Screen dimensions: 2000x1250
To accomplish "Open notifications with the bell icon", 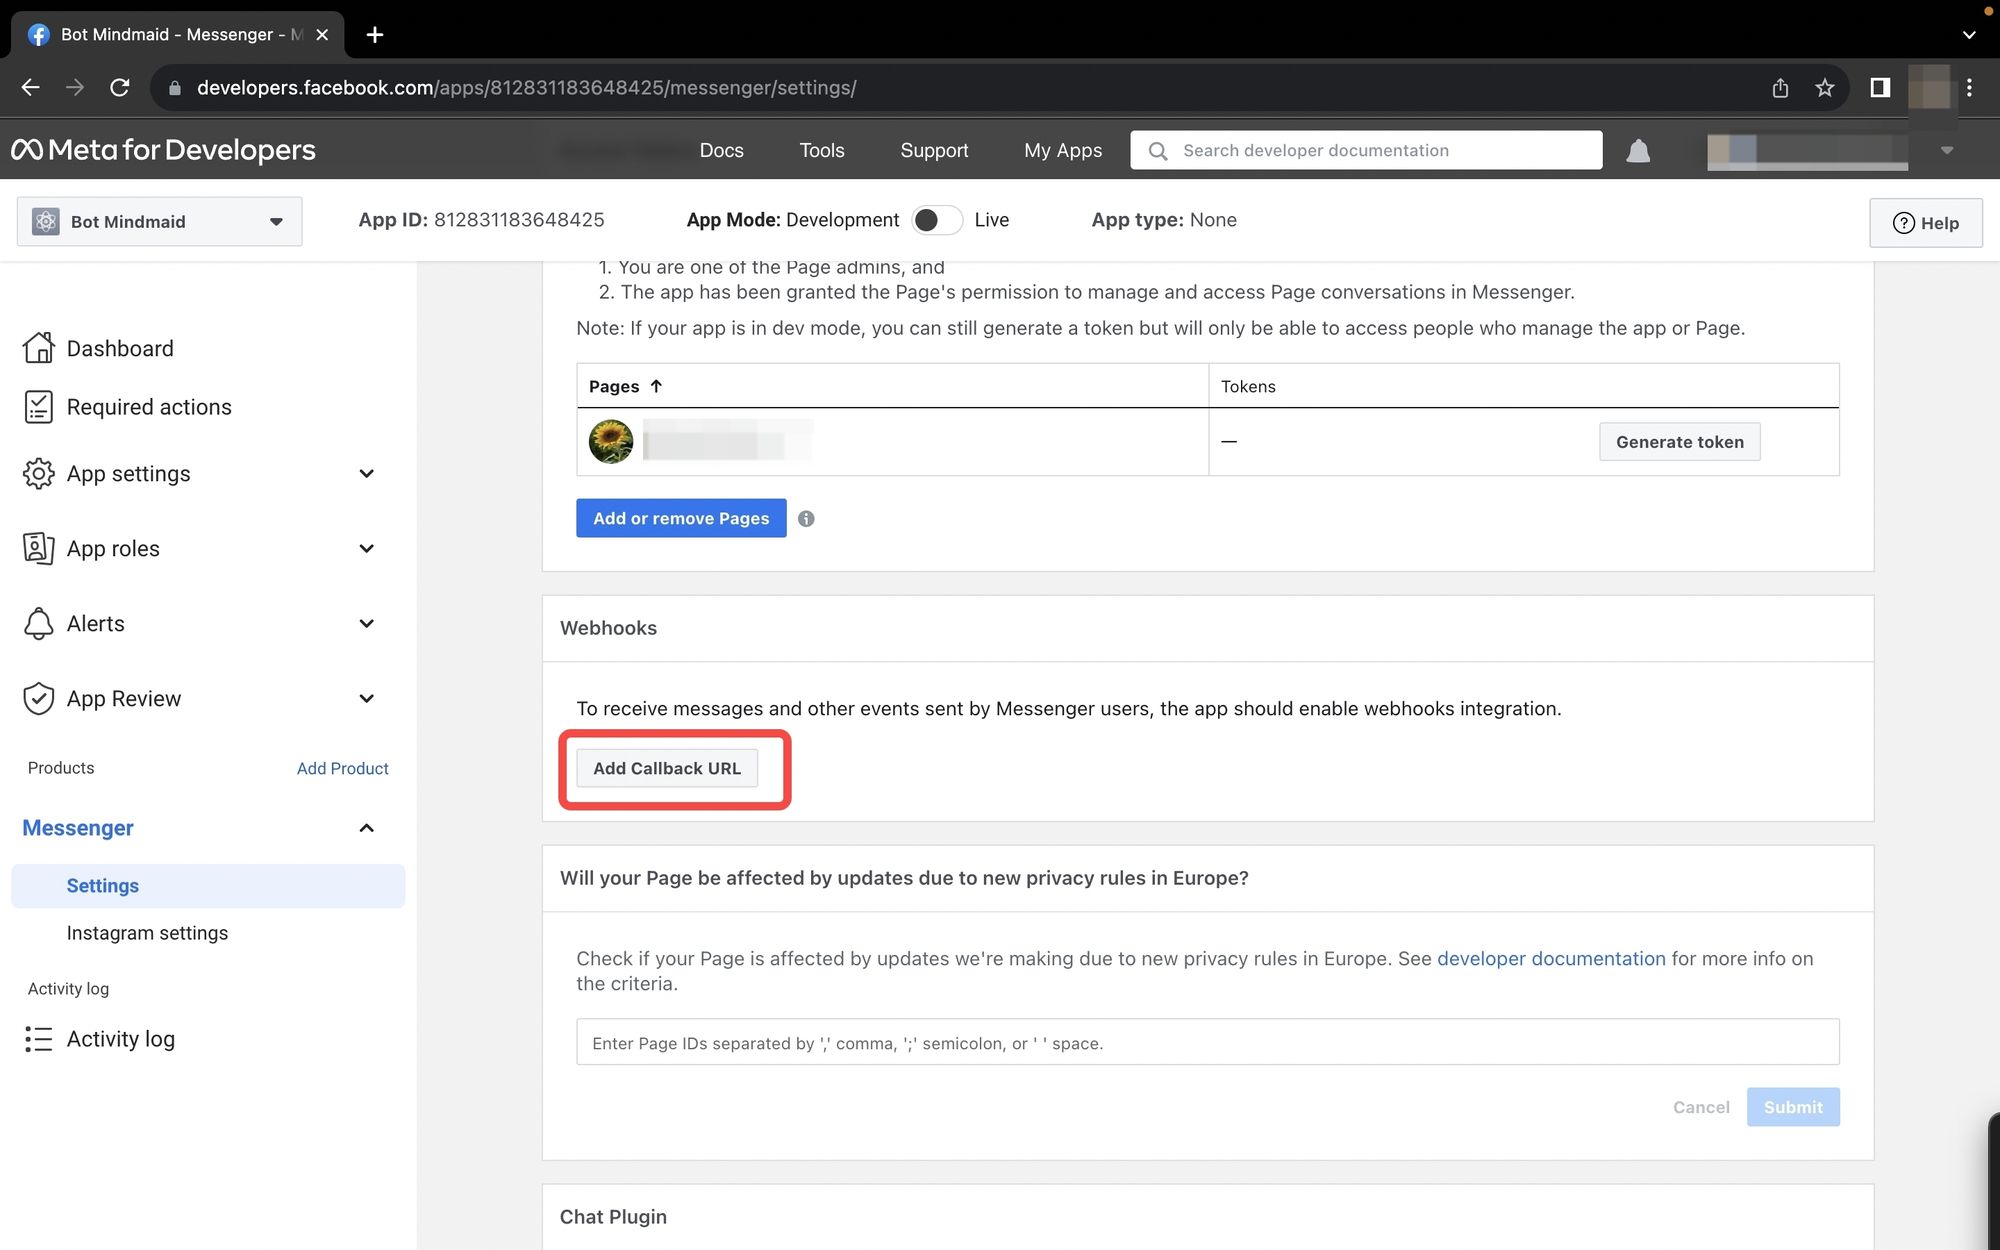I will 1638,151.
